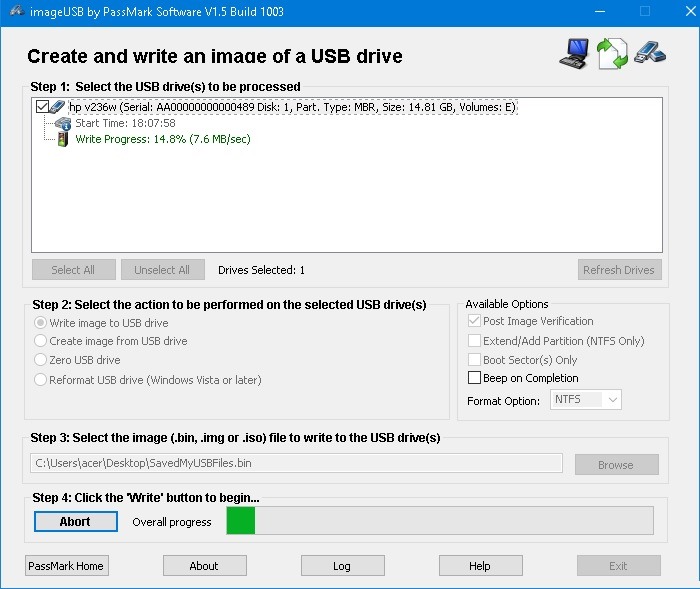Click Refresh Drives button
Screen dimensions: 700x589
[x=620, y=270]
